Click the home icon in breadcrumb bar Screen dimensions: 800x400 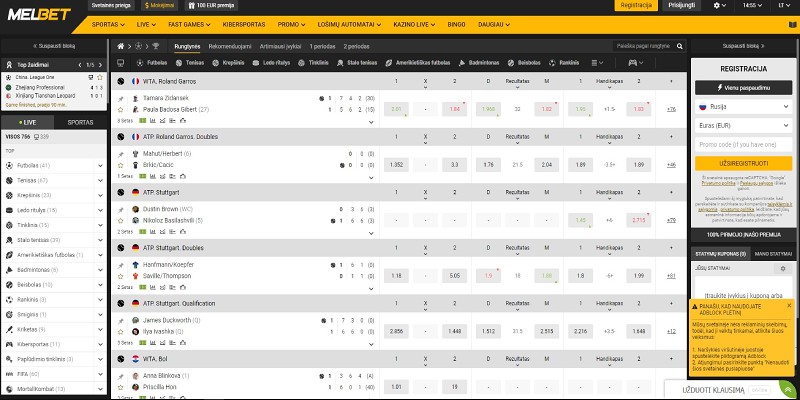pos(121,46)
